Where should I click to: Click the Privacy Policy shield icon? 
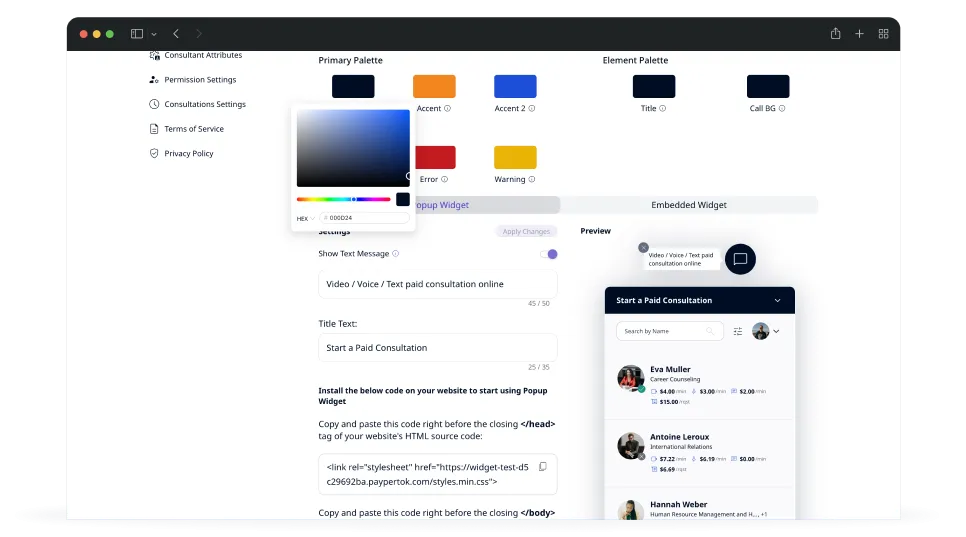[154, 153]
